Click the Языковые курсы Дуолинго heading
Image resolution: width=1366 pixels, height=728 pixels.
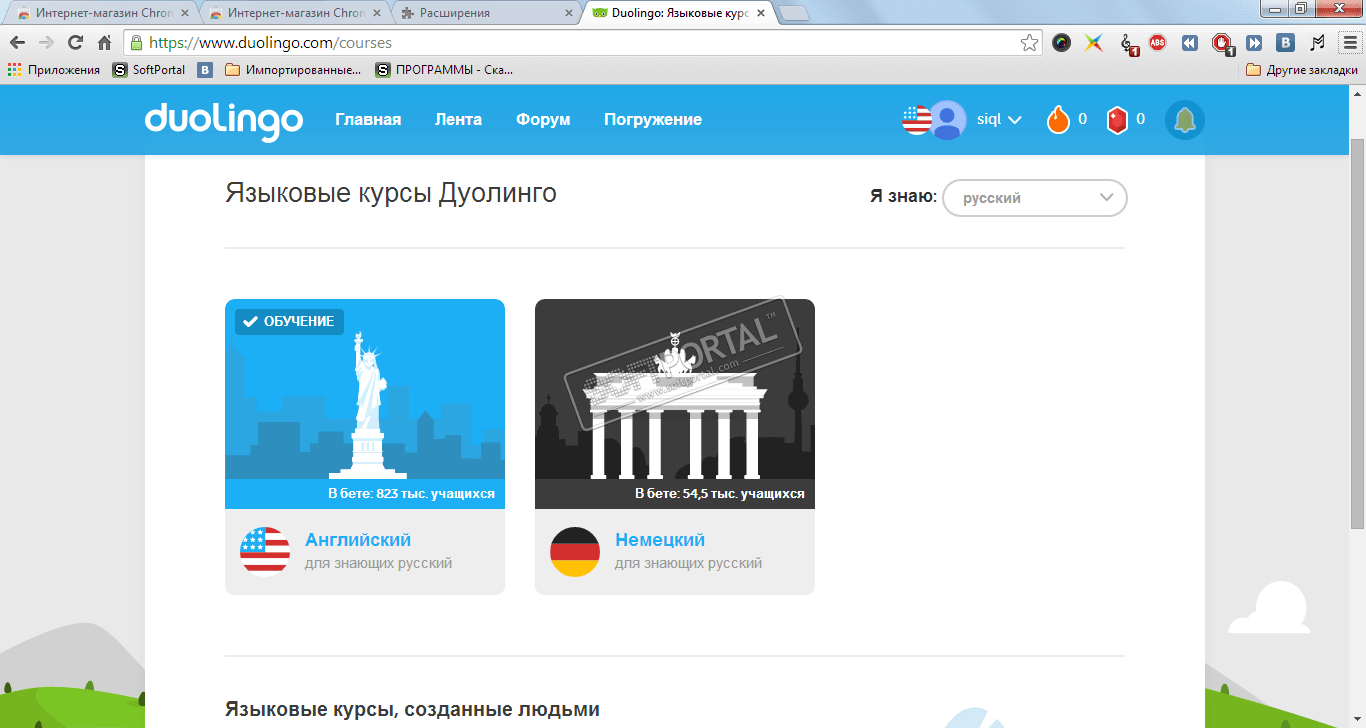tap(391, 193)
